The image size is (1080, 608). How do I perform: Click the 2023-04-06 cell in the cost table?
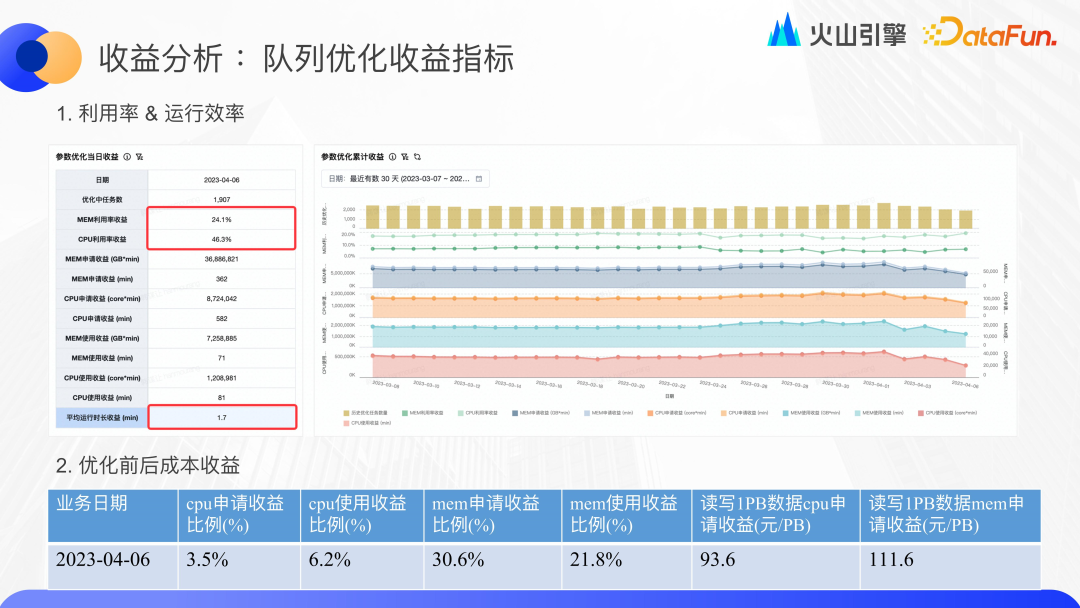coord(102,560)
